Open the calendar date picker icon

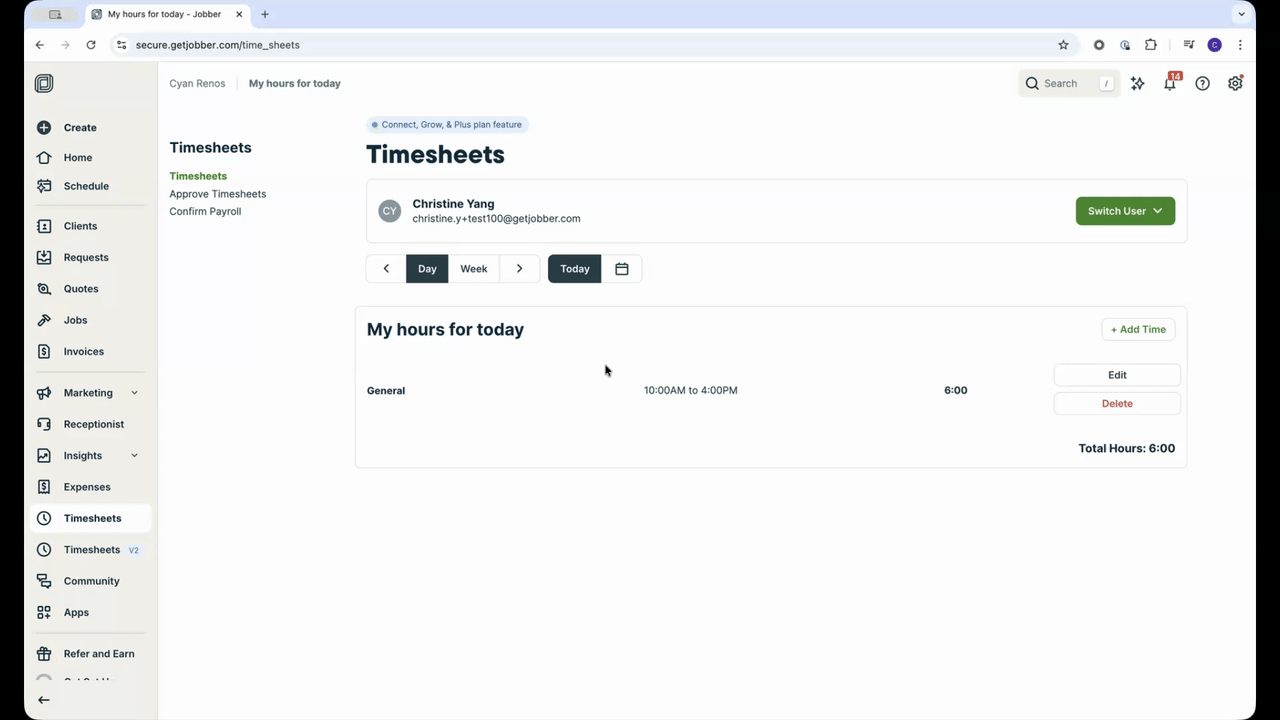pyautogui.click(x=622, y=269)
